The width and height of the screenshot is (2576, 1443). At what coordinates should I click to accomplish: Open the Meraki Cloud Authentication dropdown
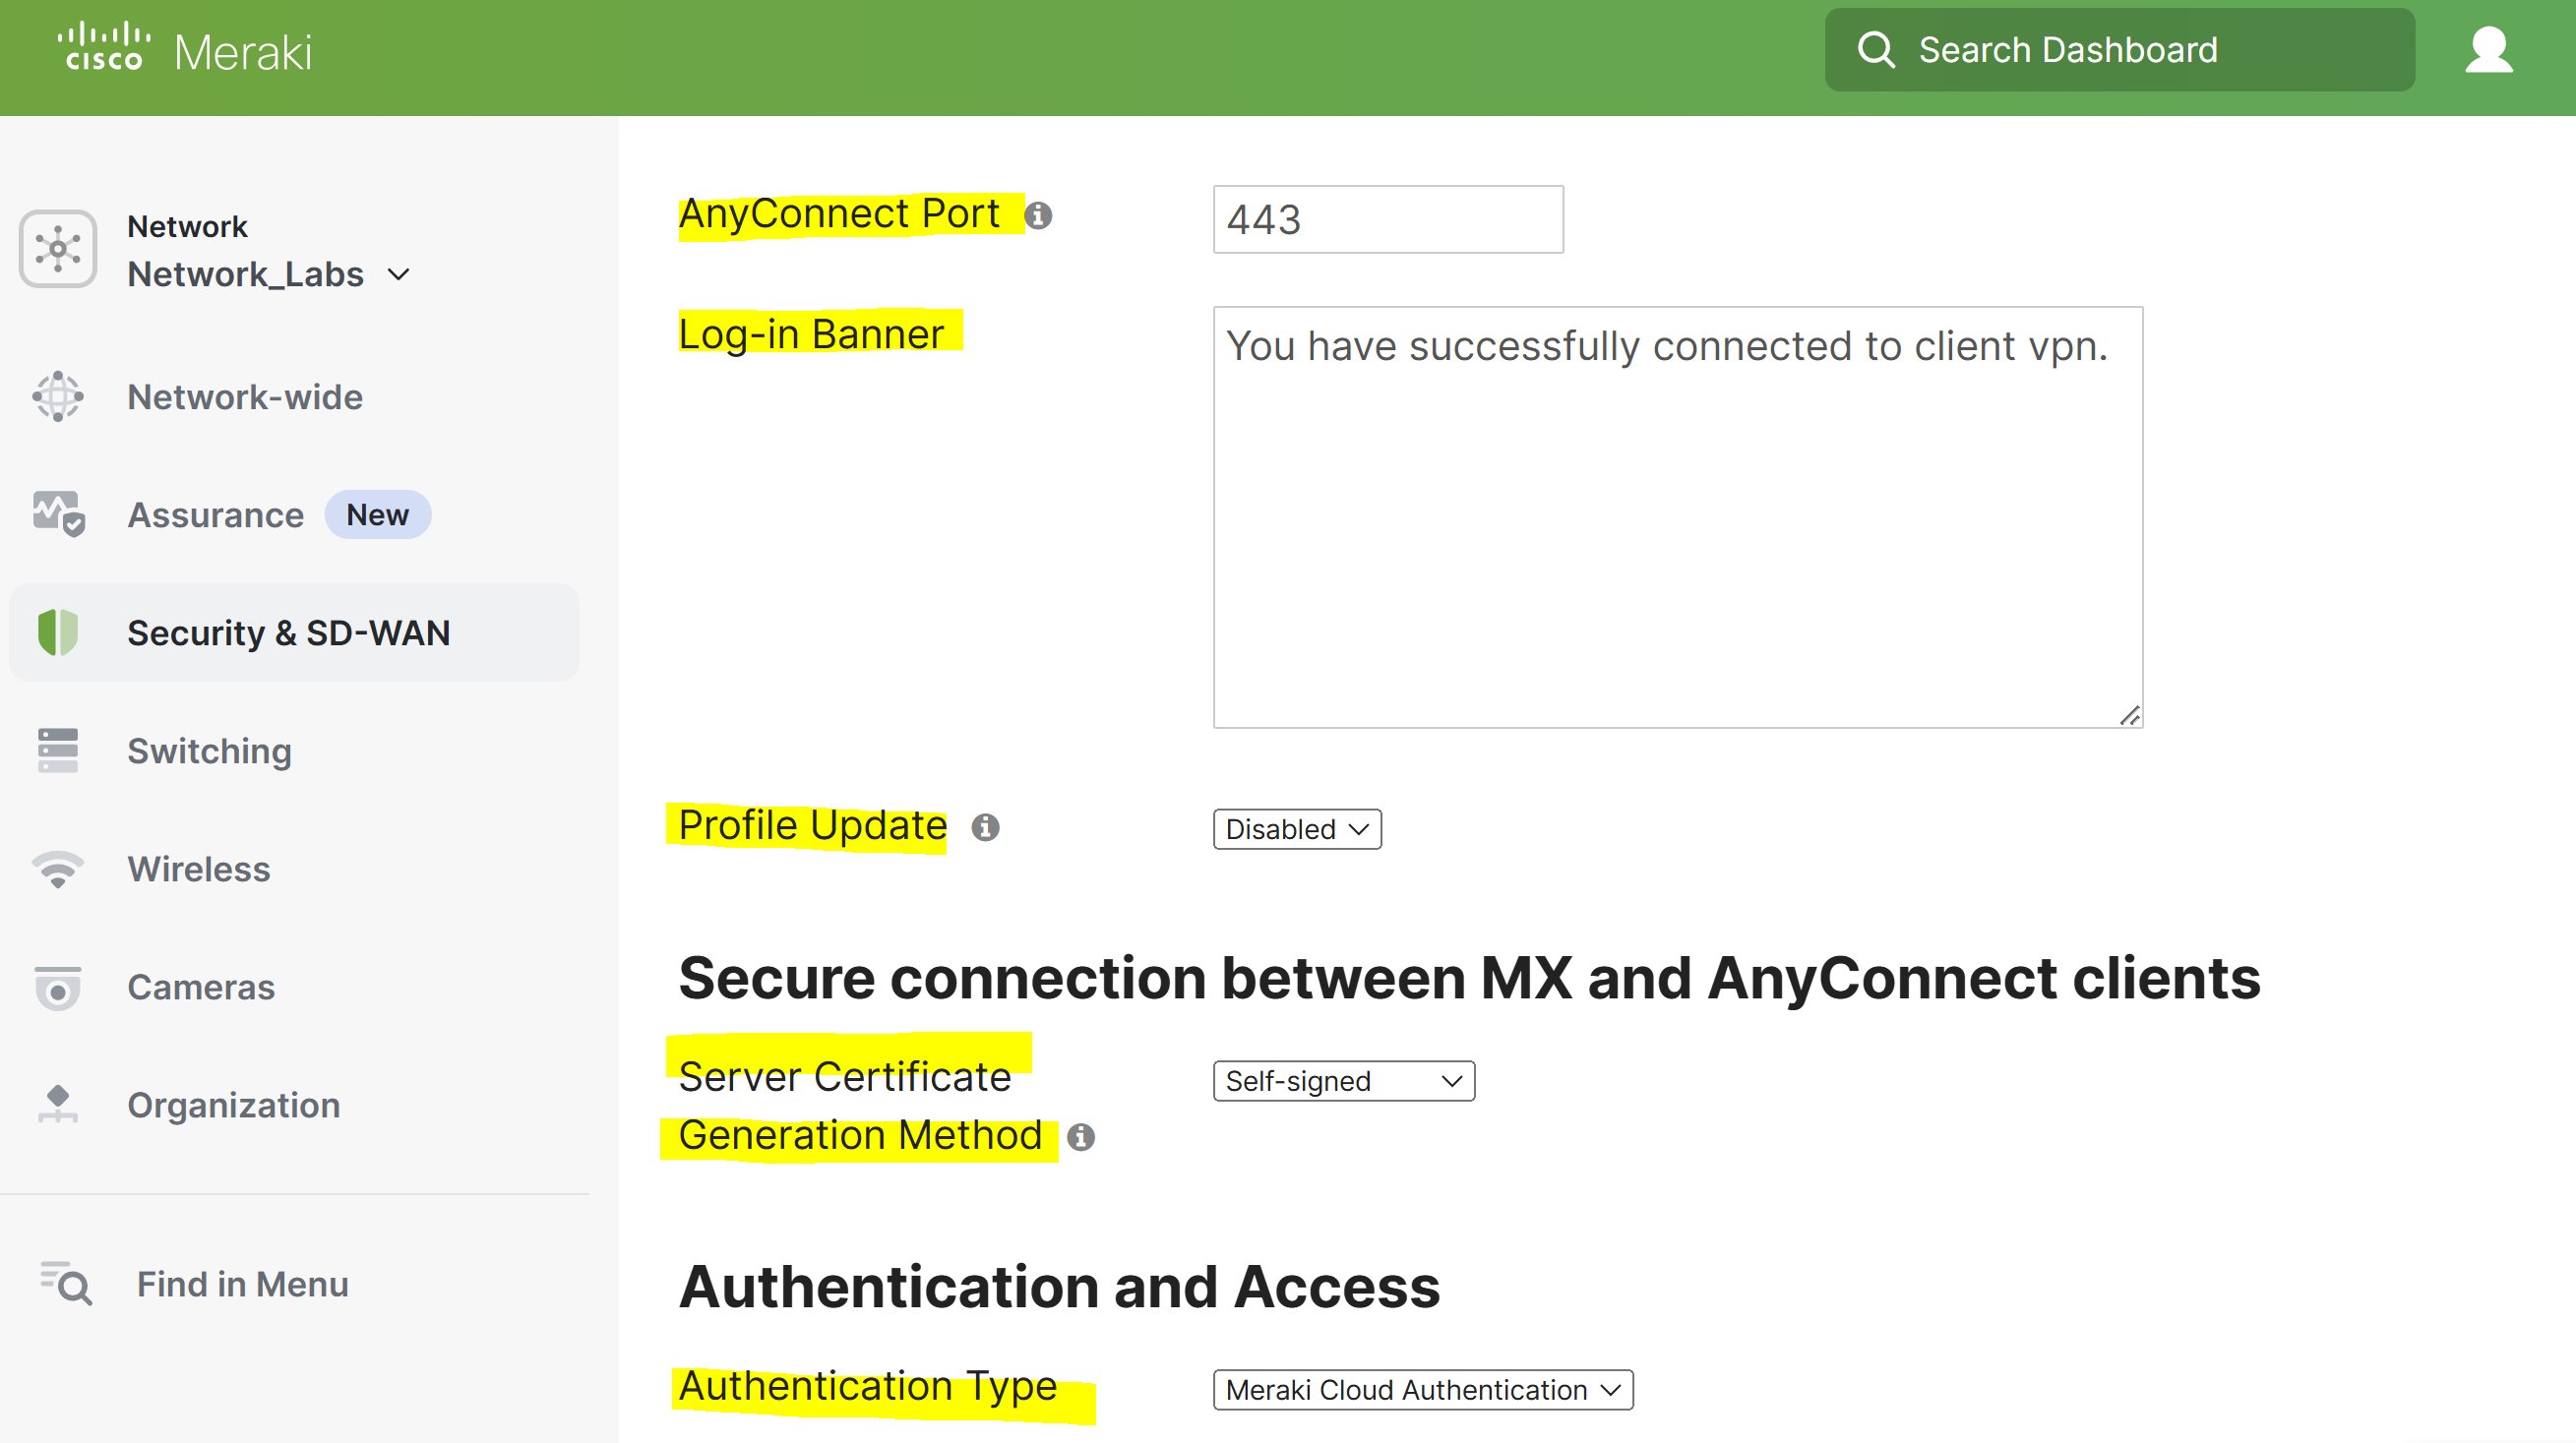point(1423,1390)
